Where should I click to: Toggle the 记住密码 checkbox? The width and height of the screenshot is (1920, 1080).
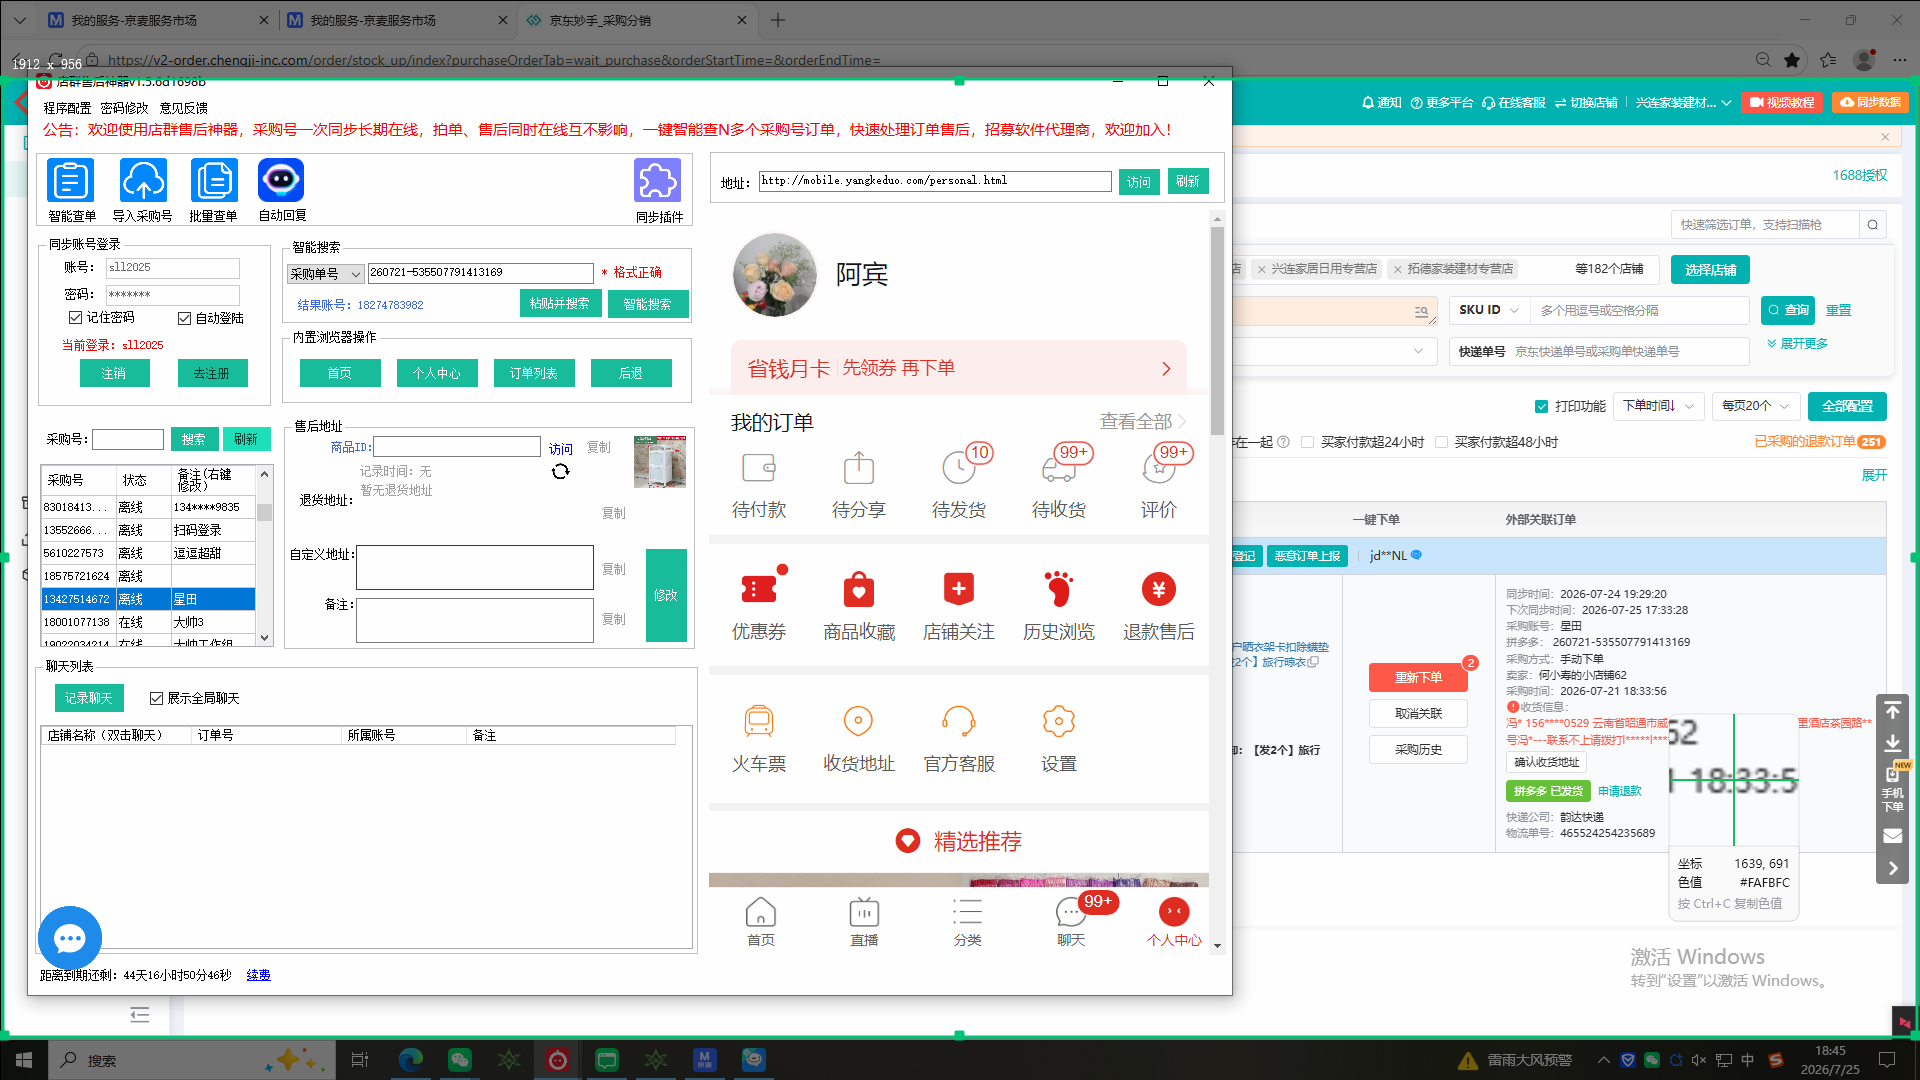pyautogui.click(x=75, y=318)
